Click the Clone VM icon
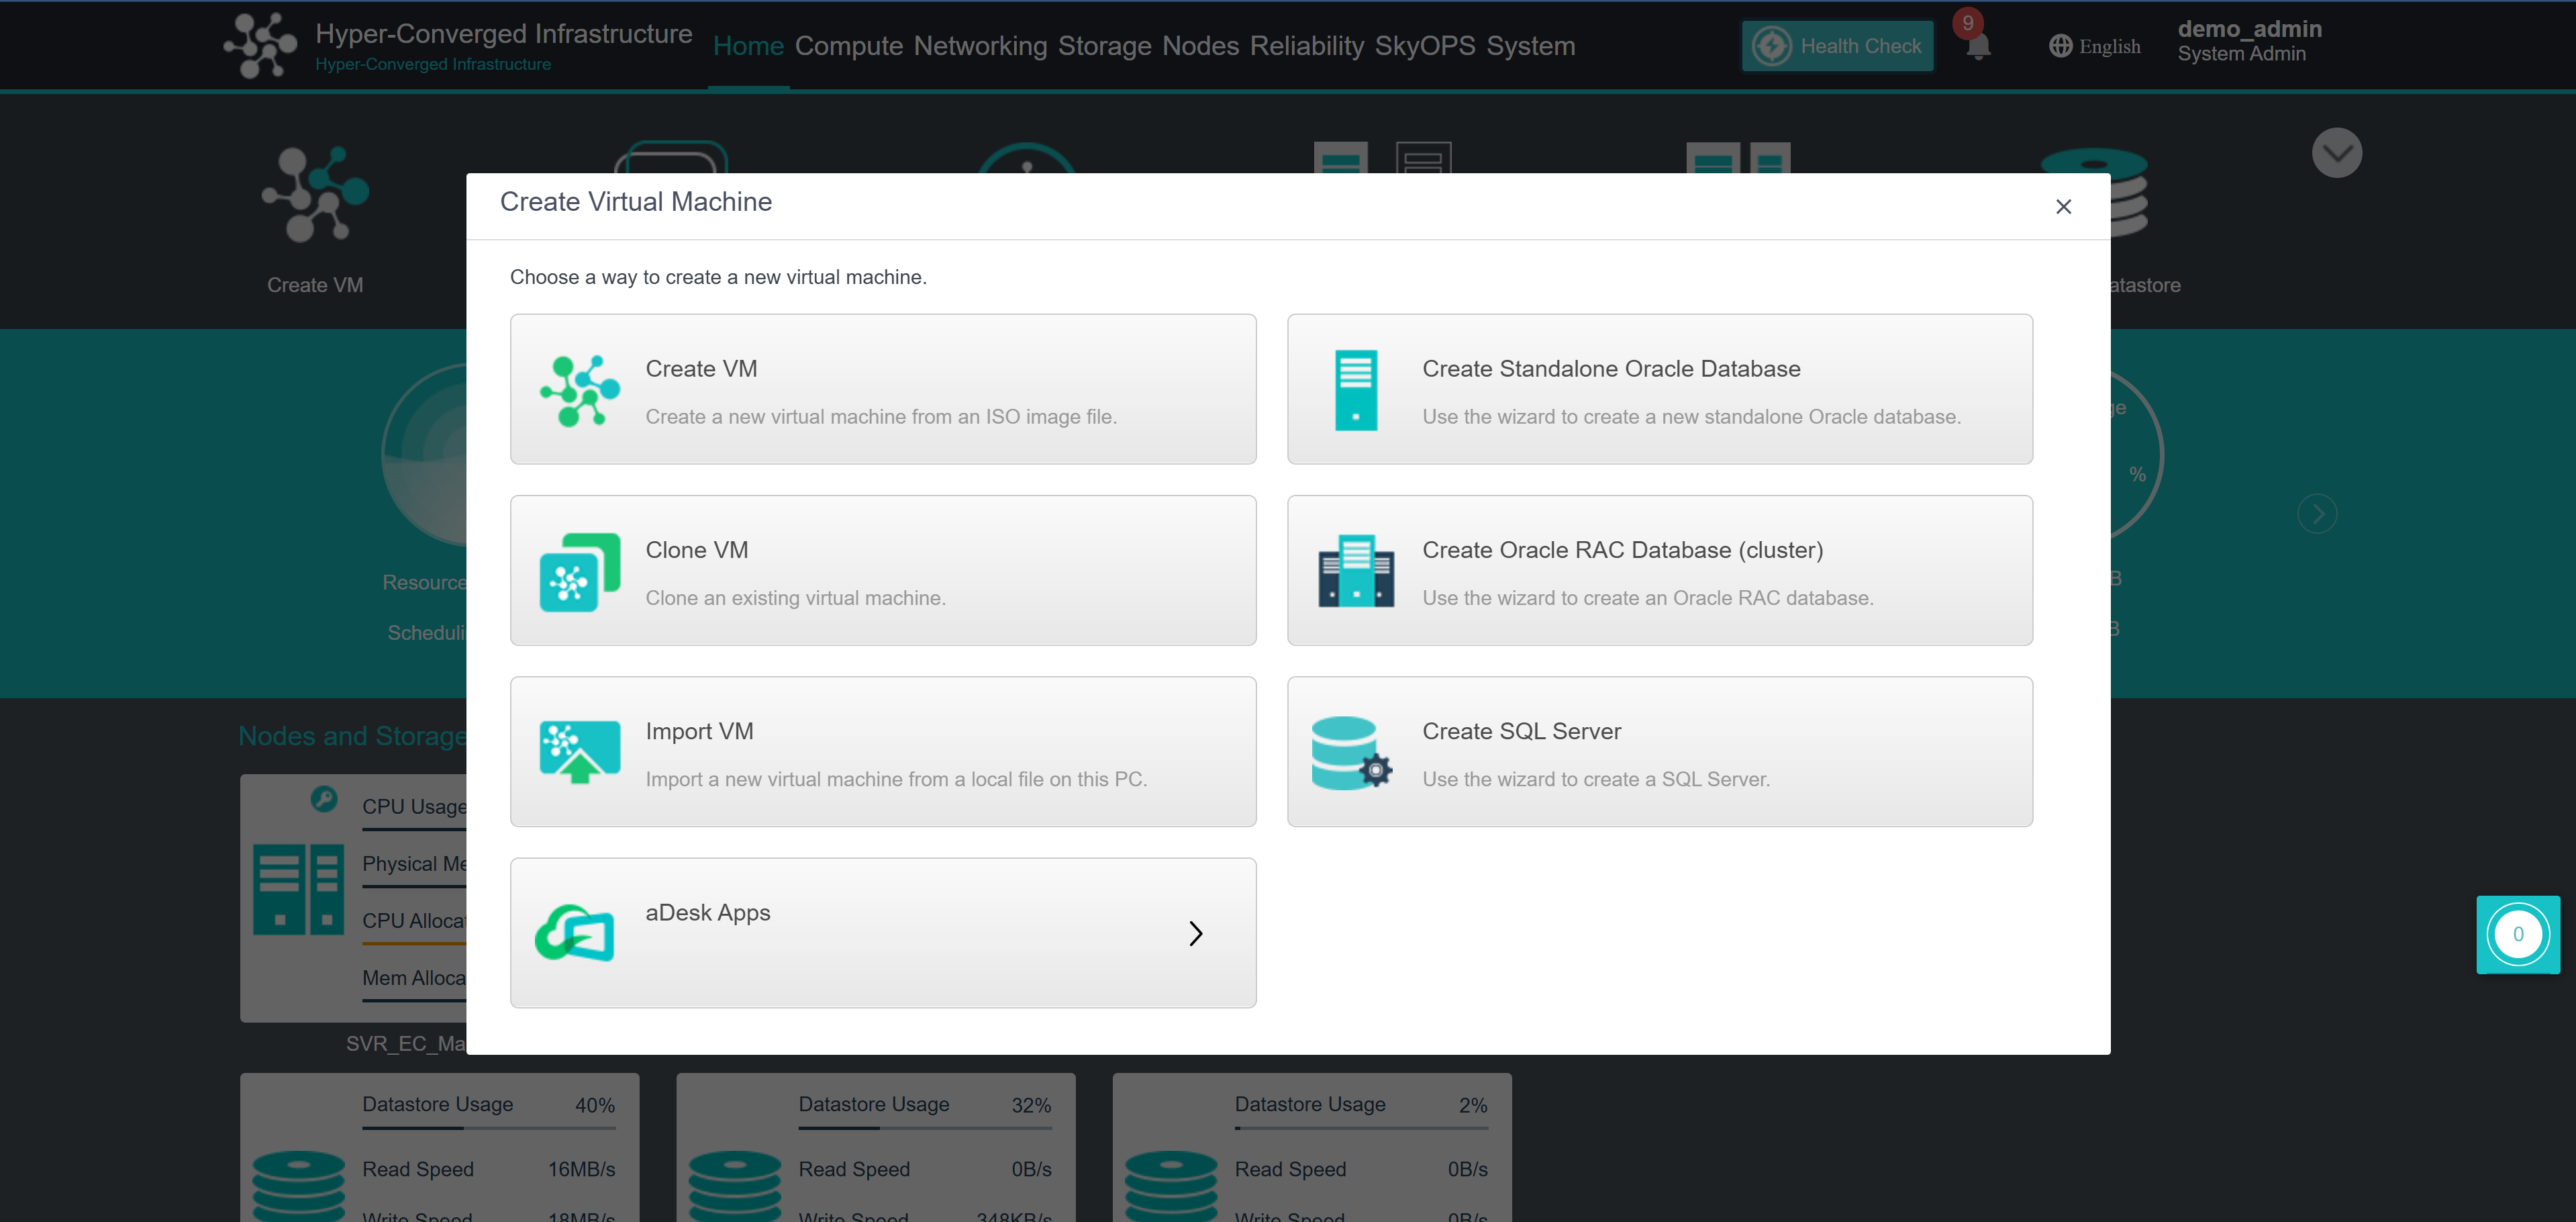This screenshot has width=2576, height=1222. (579, 572)
